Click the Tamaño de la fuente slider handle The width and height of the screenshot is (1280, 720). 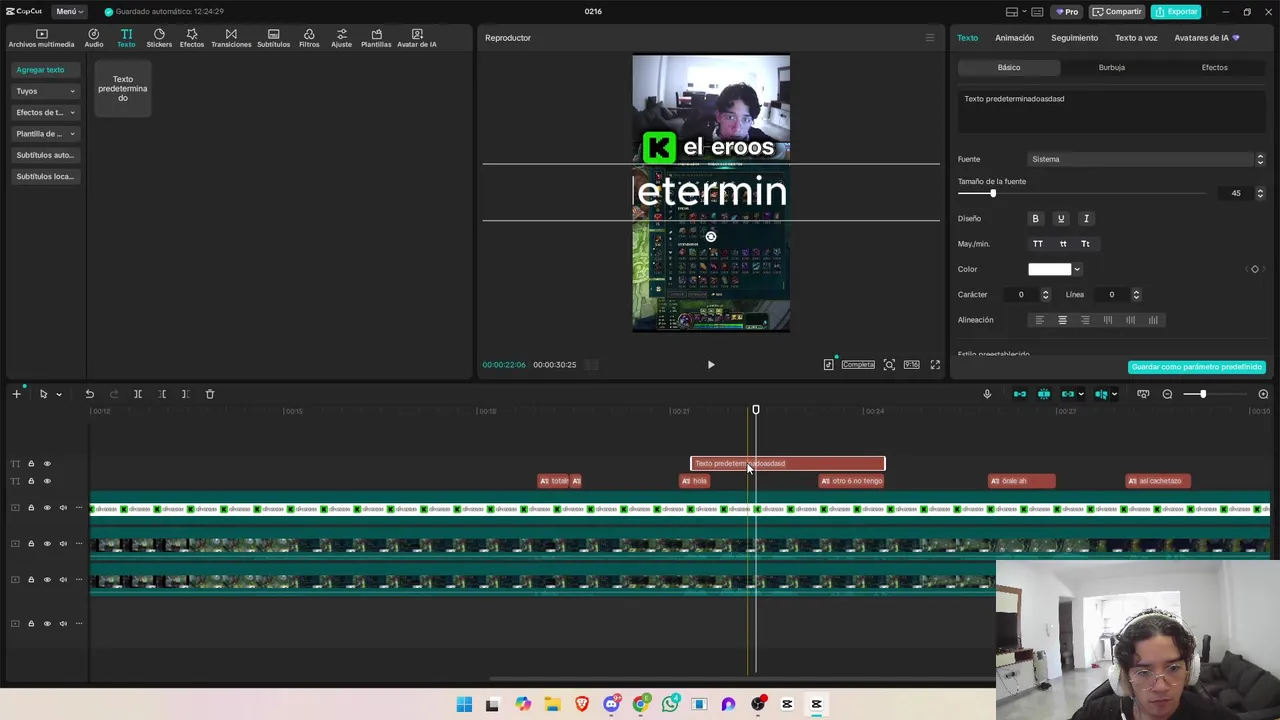[993, 193]
